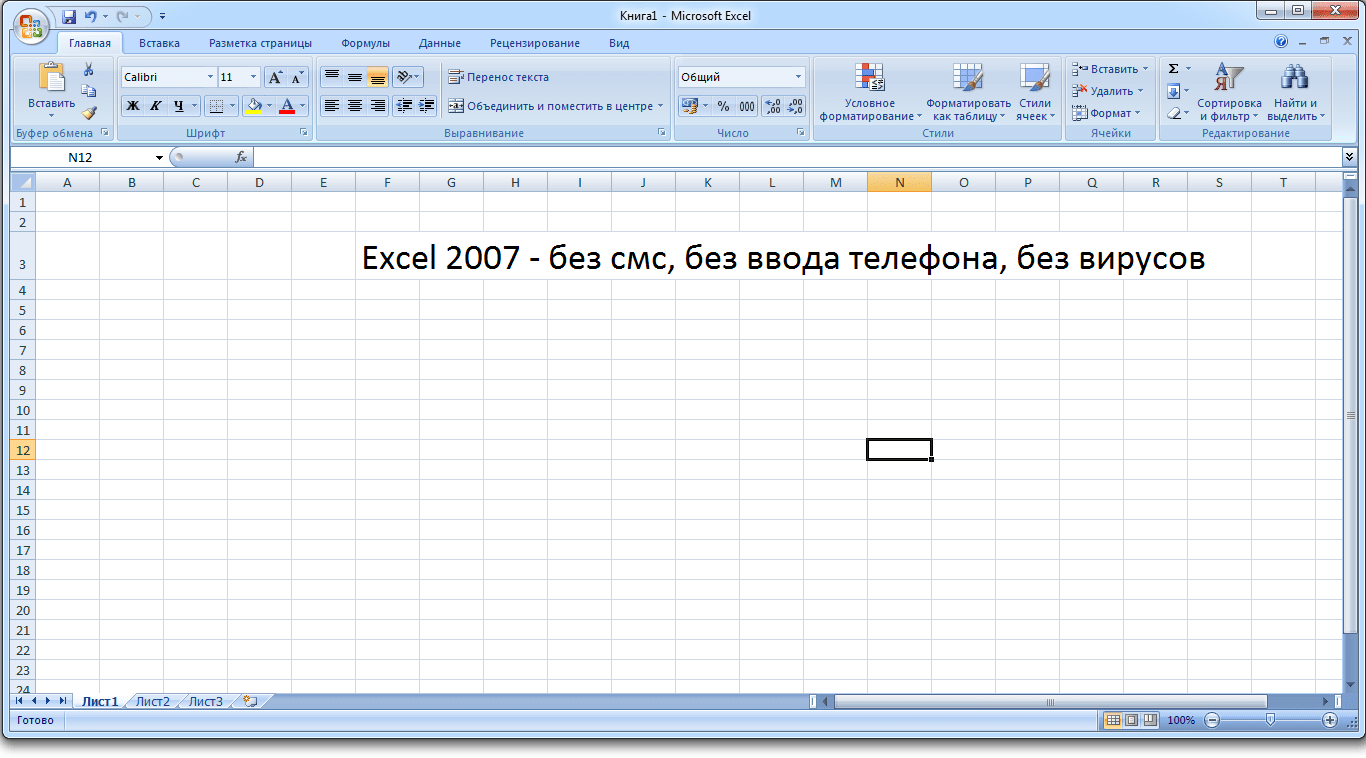Screen dimensions: 1366x758
Task: Toggle Перенос текста wrap text
Action: 498,77
